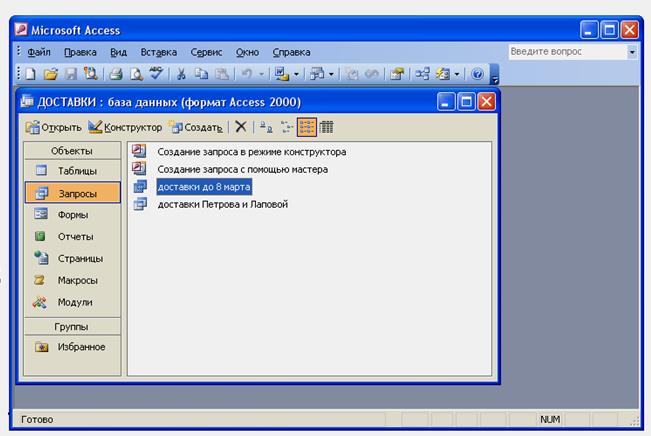Click the Введите вопрос help field
651x436 pixels.
pyautogui.click(x=568, y=52)
